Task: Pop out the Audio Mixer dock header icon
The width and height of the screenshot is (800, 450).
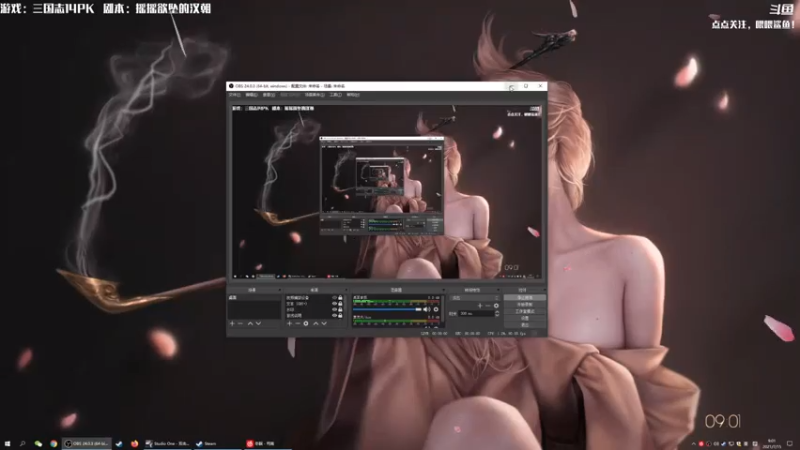Action: 443,290
